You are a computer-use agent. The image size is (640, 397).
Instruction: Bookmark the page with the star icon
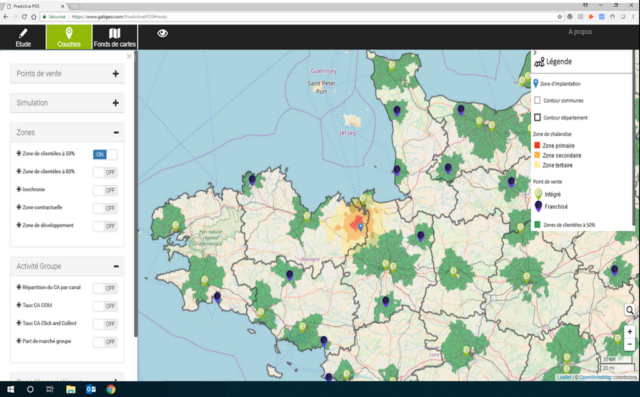(x=560, y=17)
